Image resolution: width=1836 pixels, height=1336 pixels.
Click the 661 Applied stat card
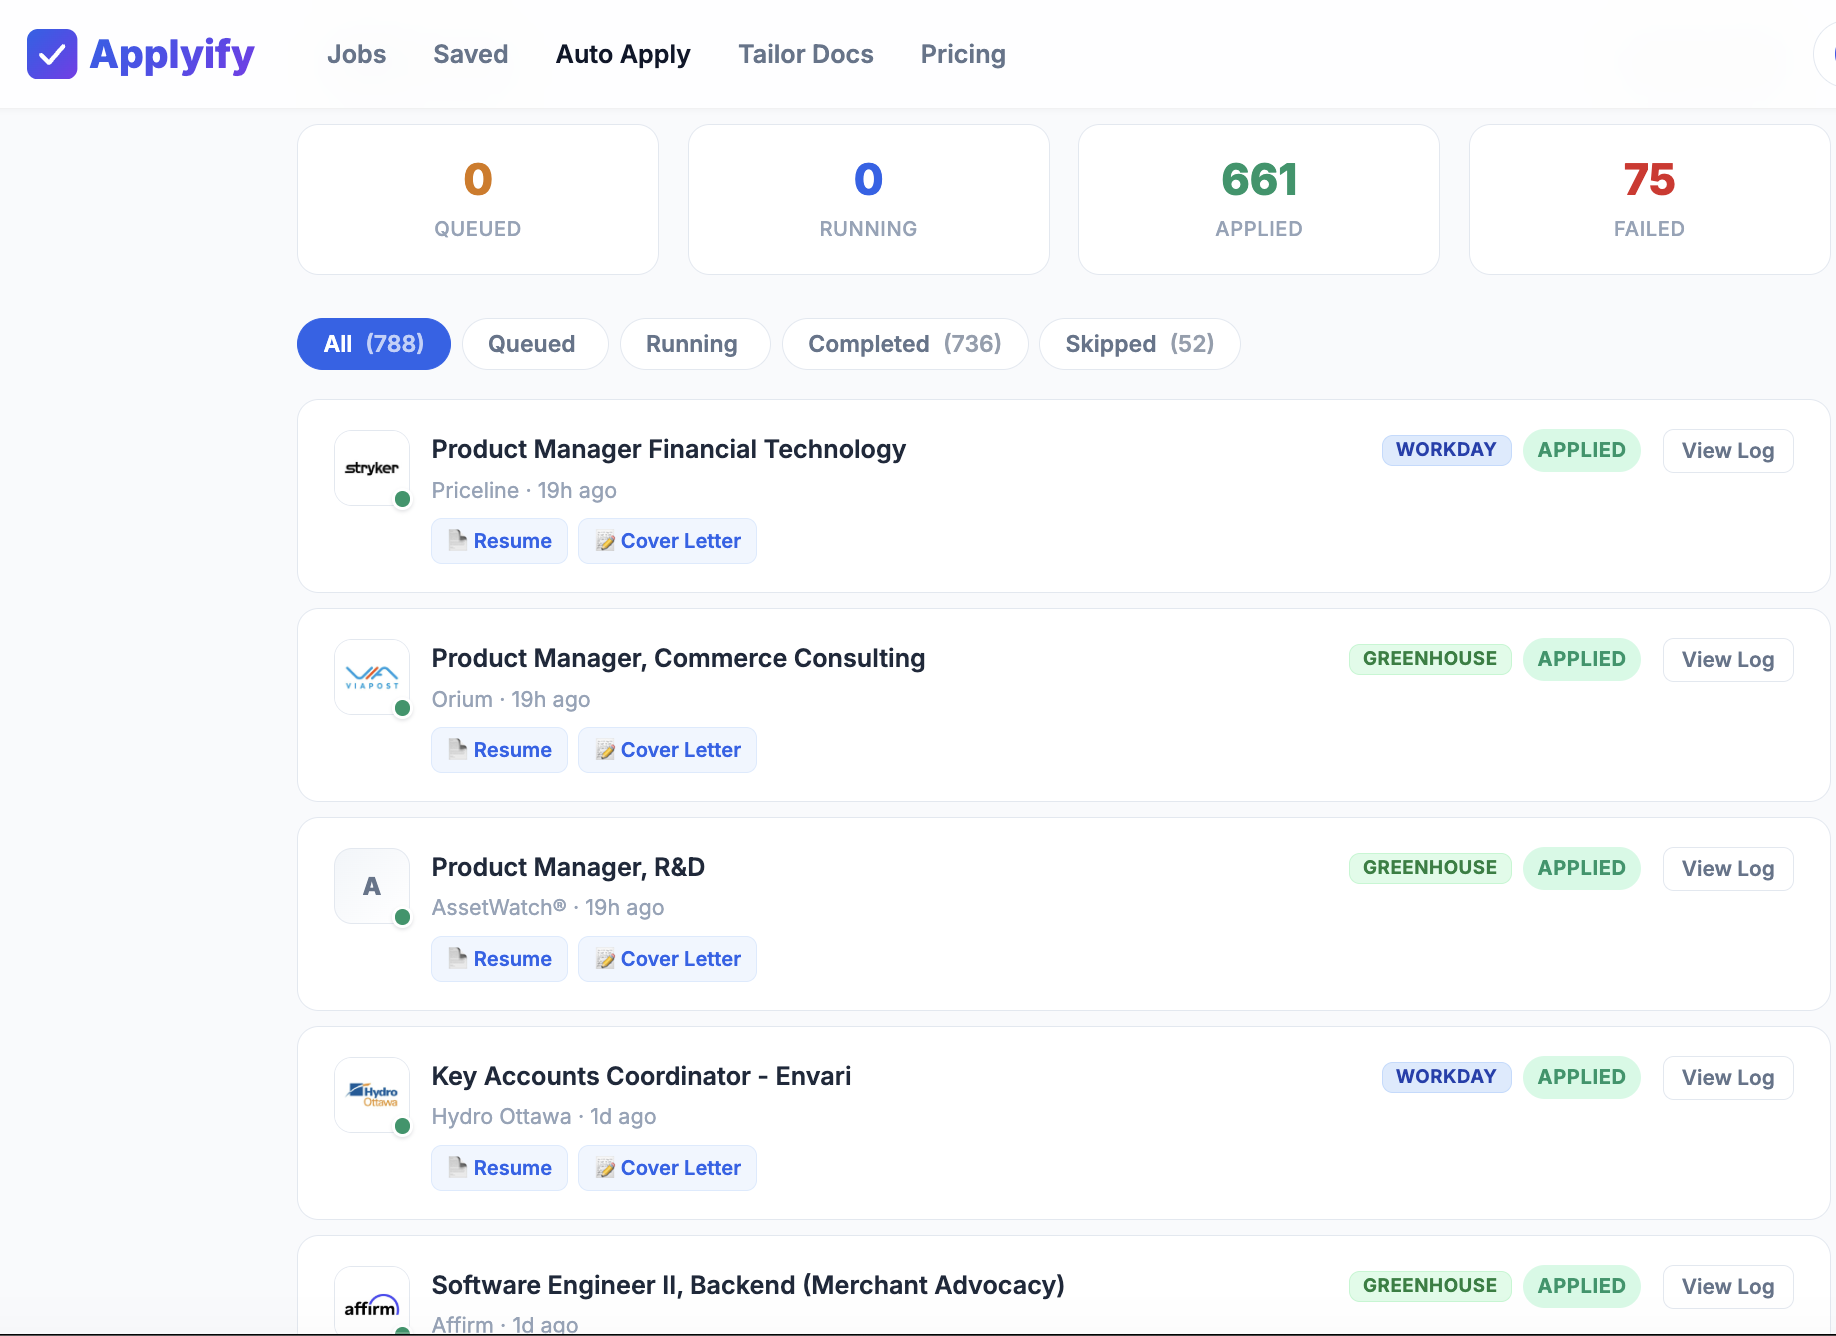(1259, 199)
